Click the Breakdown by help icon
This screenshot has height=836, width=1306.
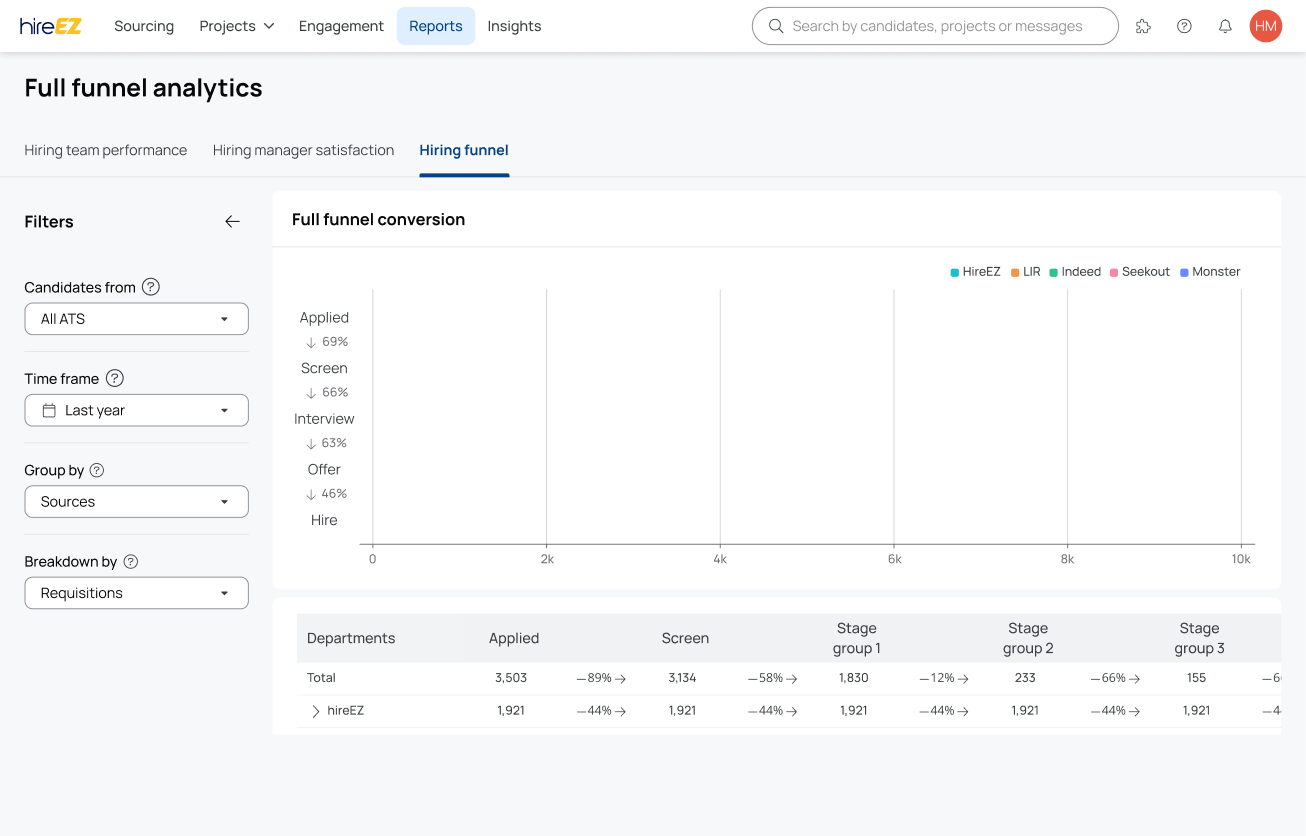click(x=131, y=562)
